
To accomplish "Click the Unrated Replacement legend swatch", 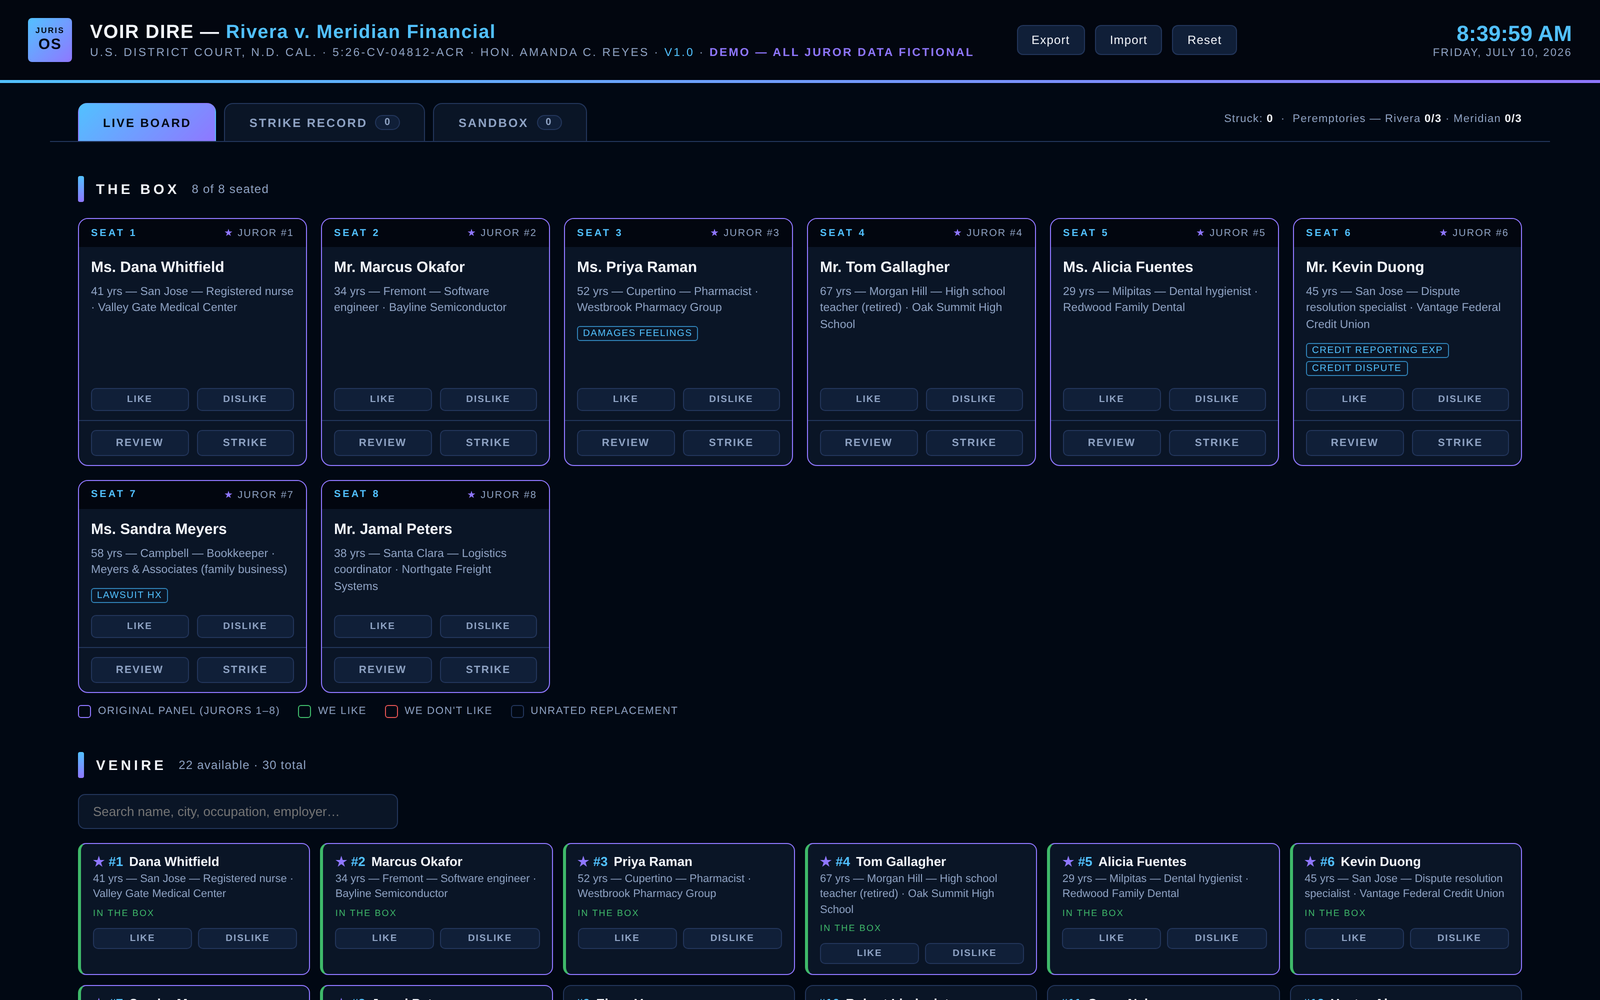I will (x=517, y=711).
